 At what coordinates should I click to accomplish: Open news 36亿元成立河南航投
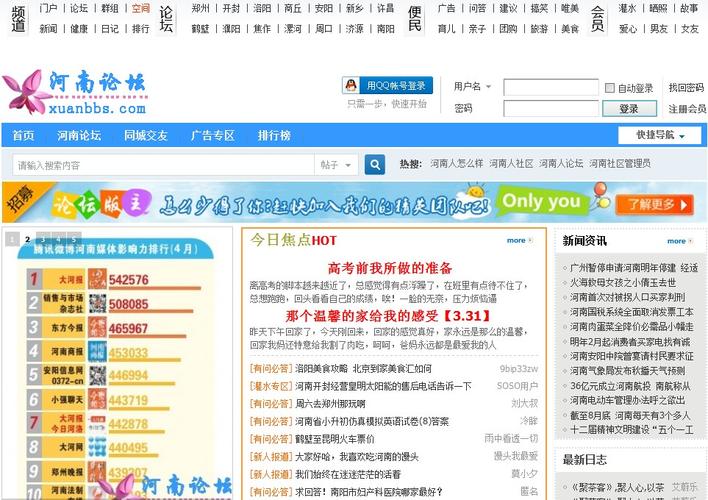pyautogui.click(x=630, y=386)
